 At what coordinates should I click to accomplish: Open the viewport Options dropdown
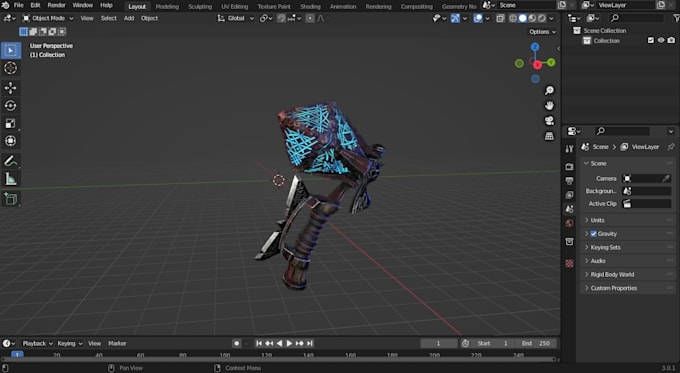542,32
